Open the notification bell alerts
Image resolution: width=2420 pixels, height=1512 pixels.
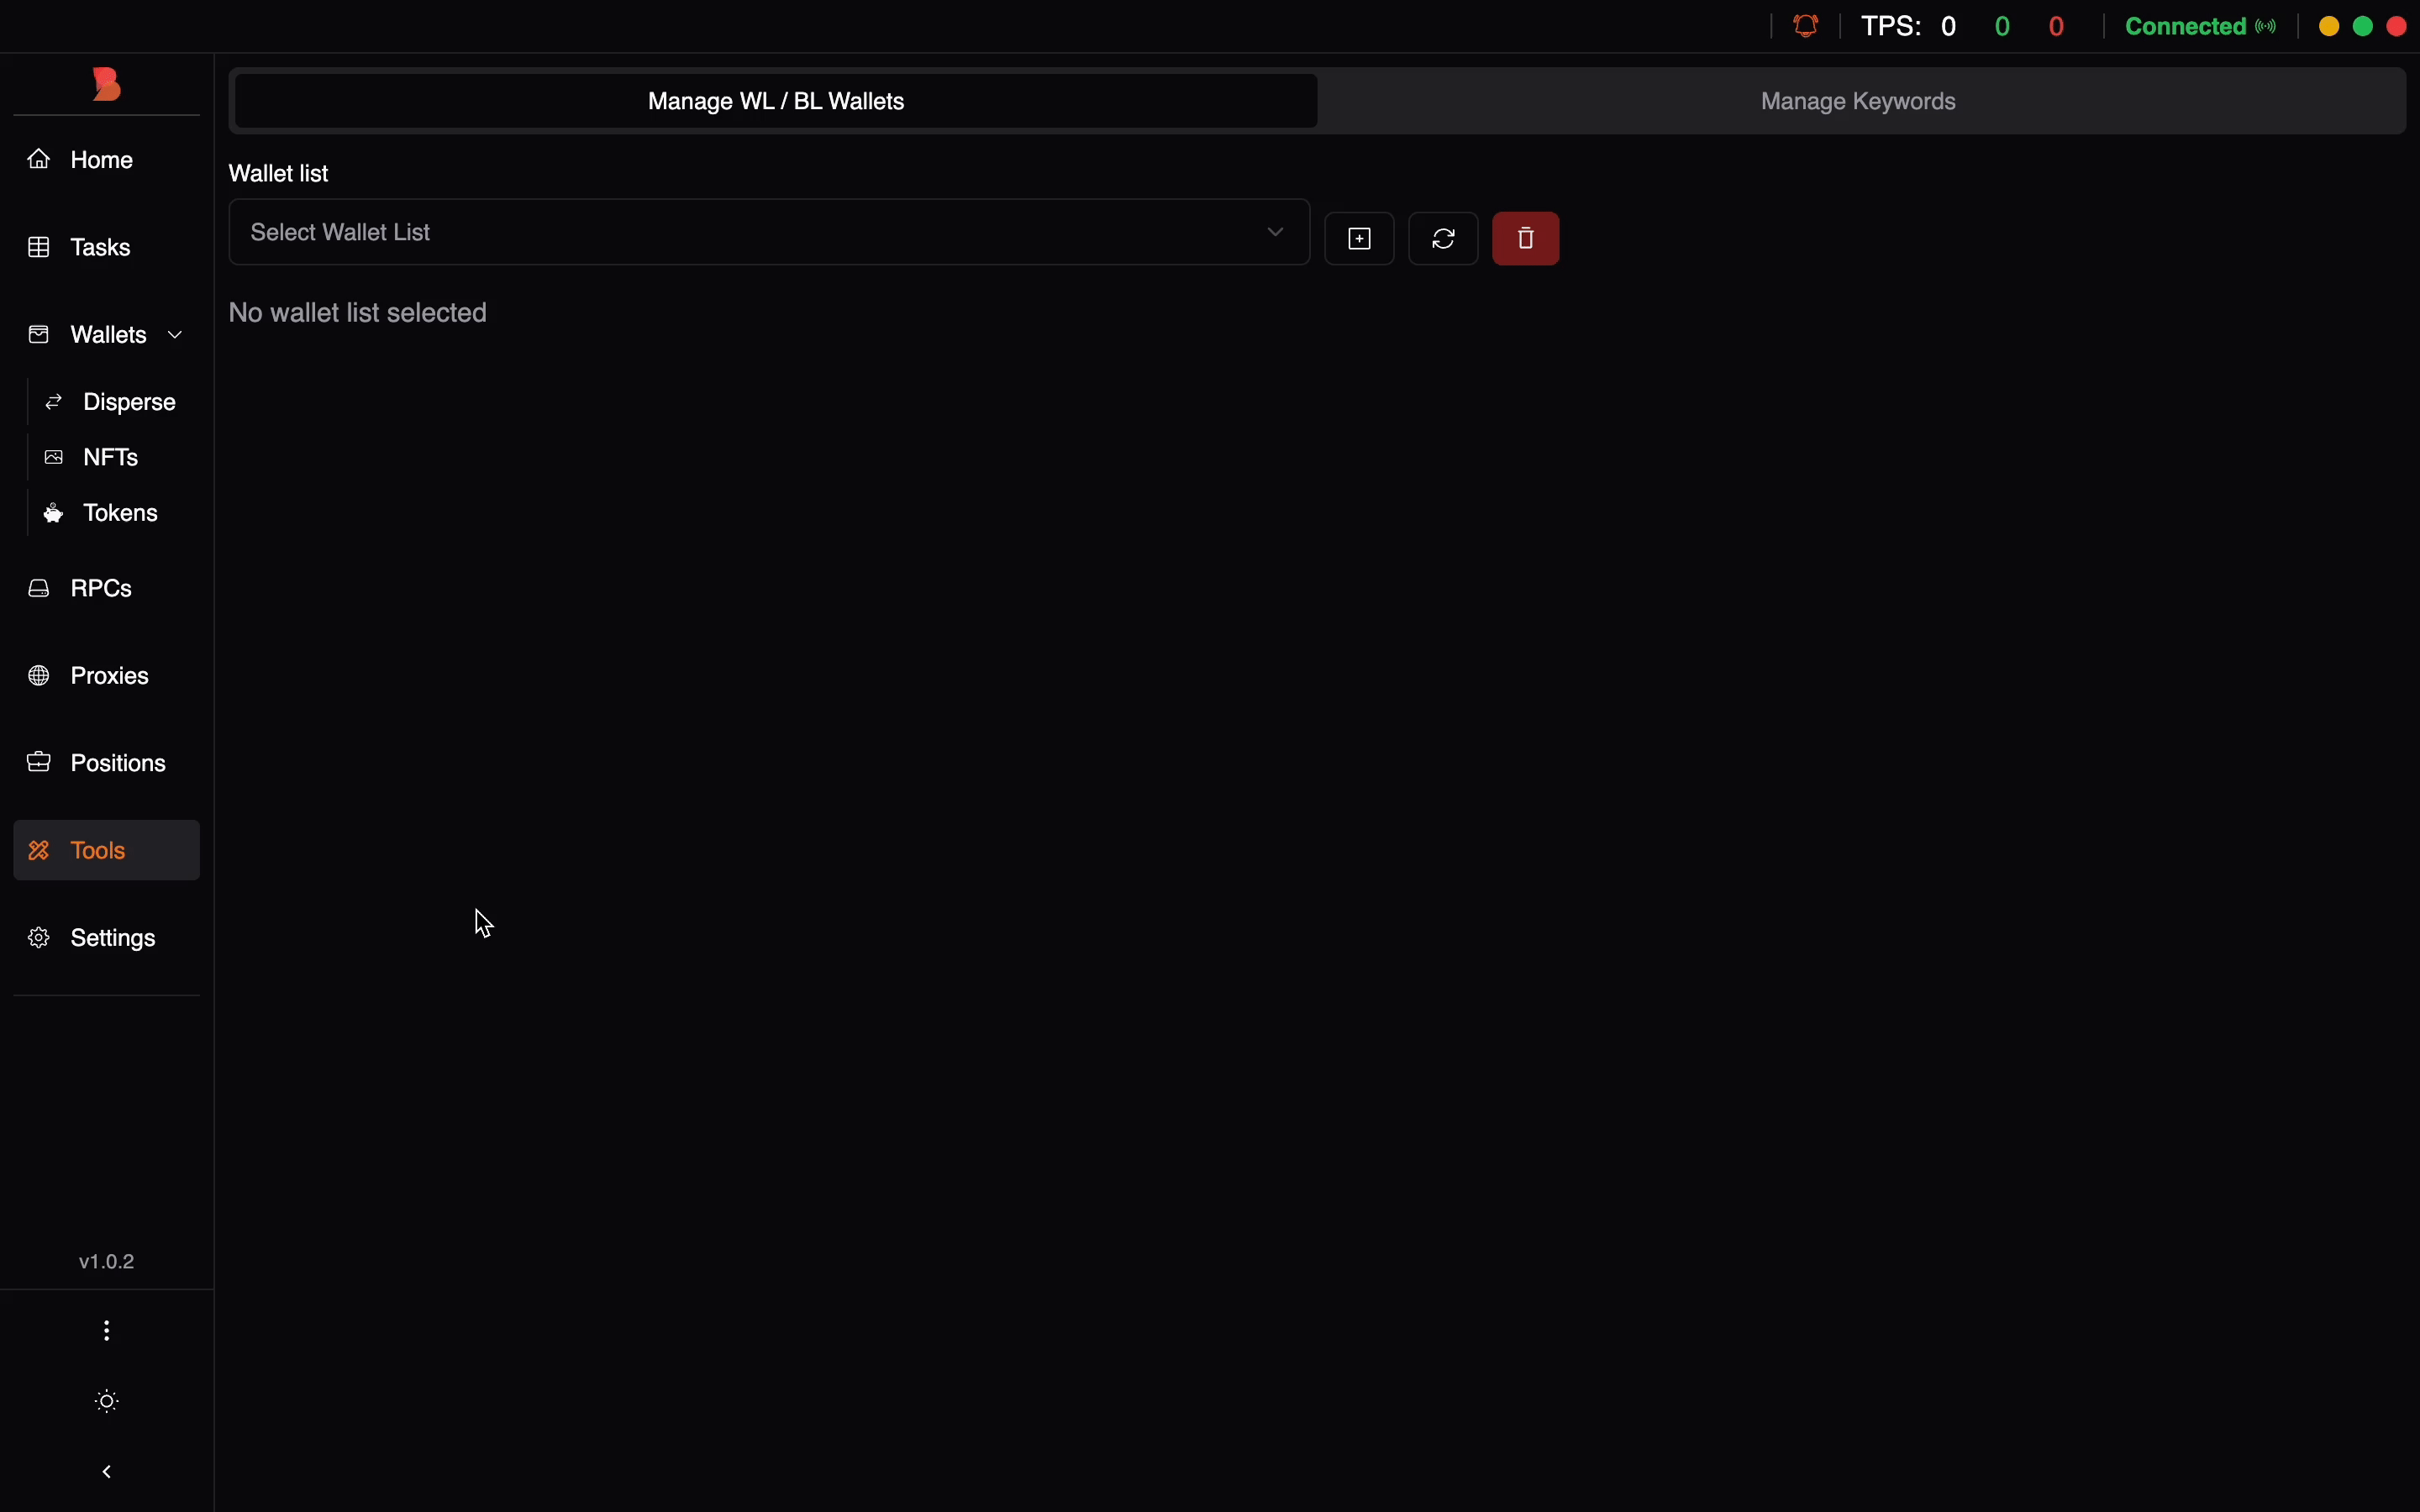[x=1806, y=26]
